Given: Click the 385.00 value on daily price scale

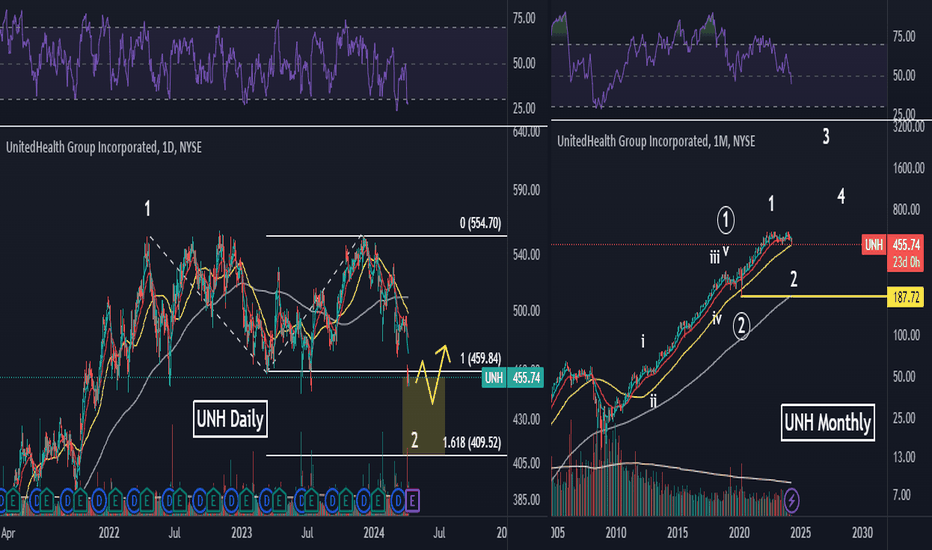Looking at the screenshot, I should [x=526, y=500].
